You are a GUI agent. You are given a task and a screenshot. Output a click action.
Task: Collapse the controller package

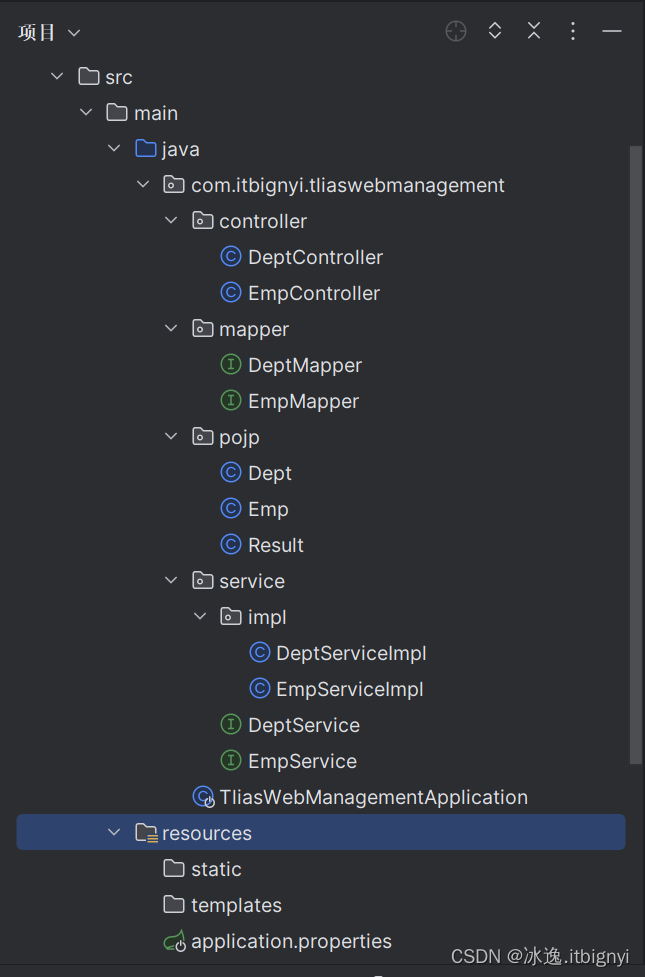pyautogui.click(x=171, y=221)
